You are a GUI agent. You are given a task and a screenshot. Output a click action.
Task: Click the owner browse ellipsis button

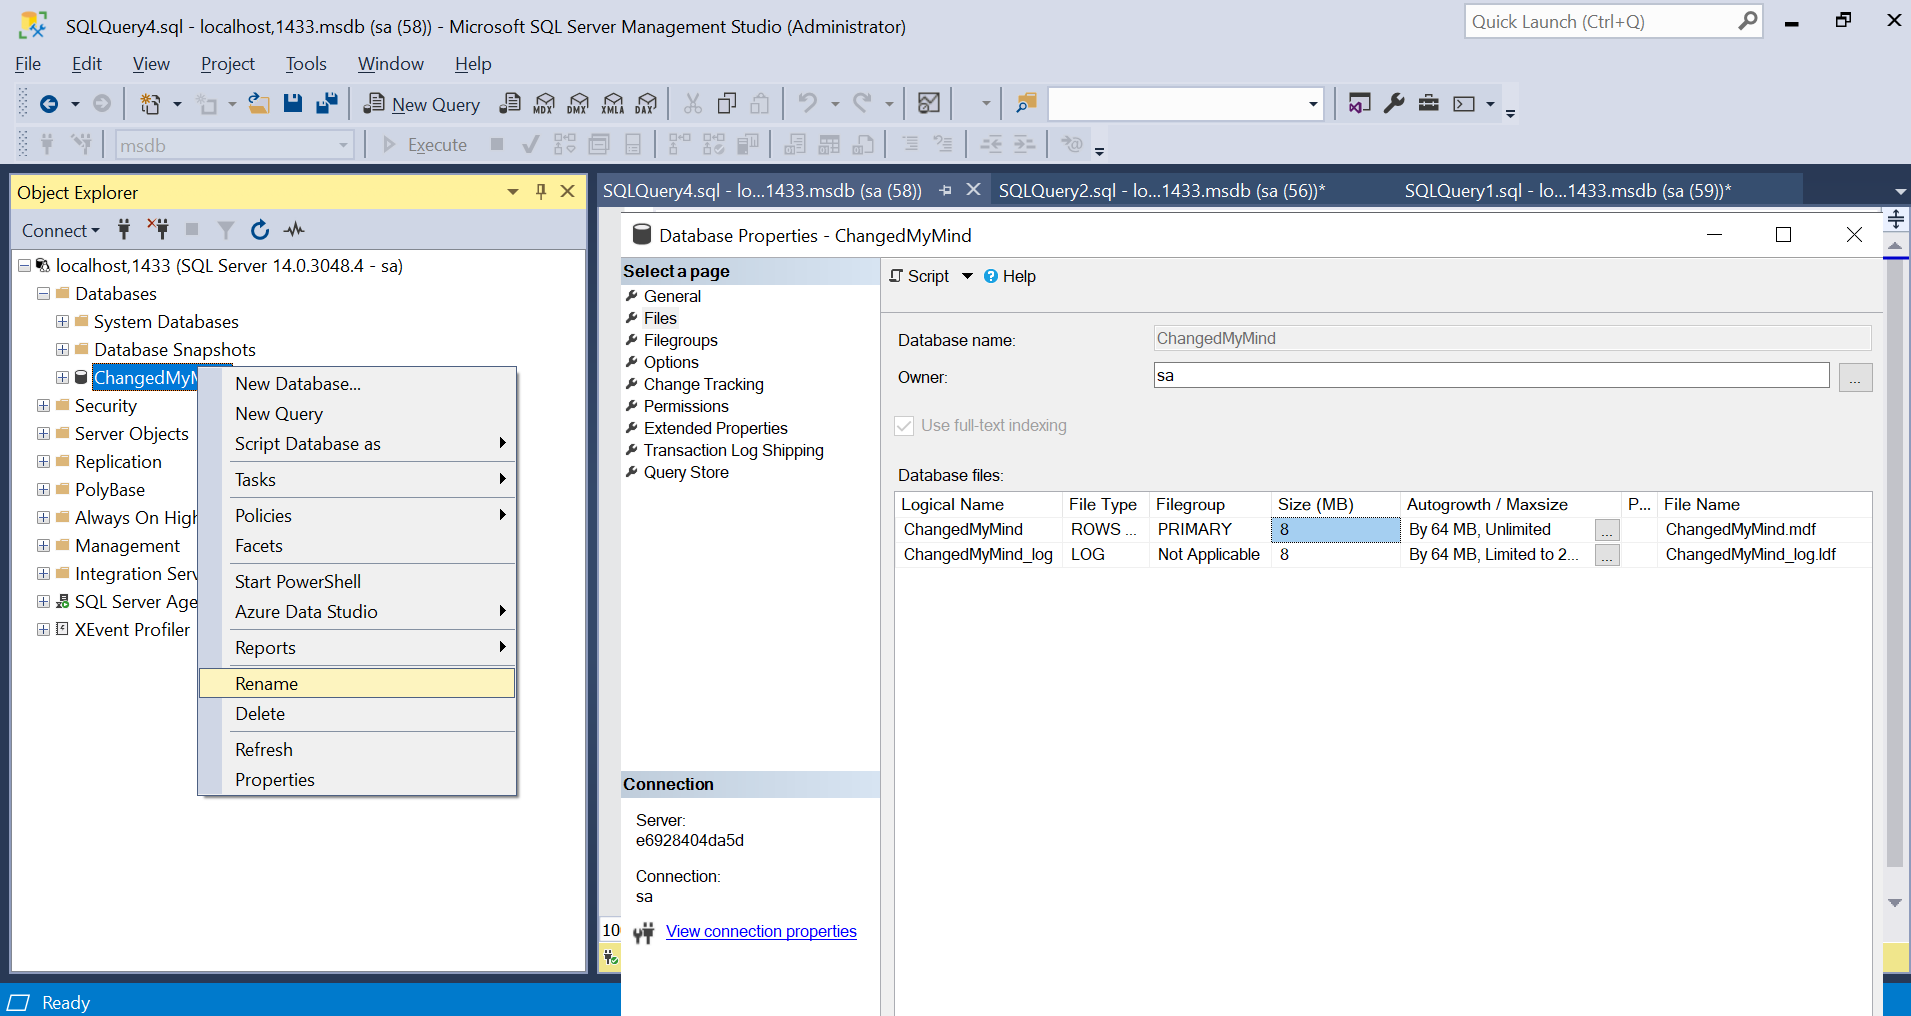click(x=1855, y=378)
